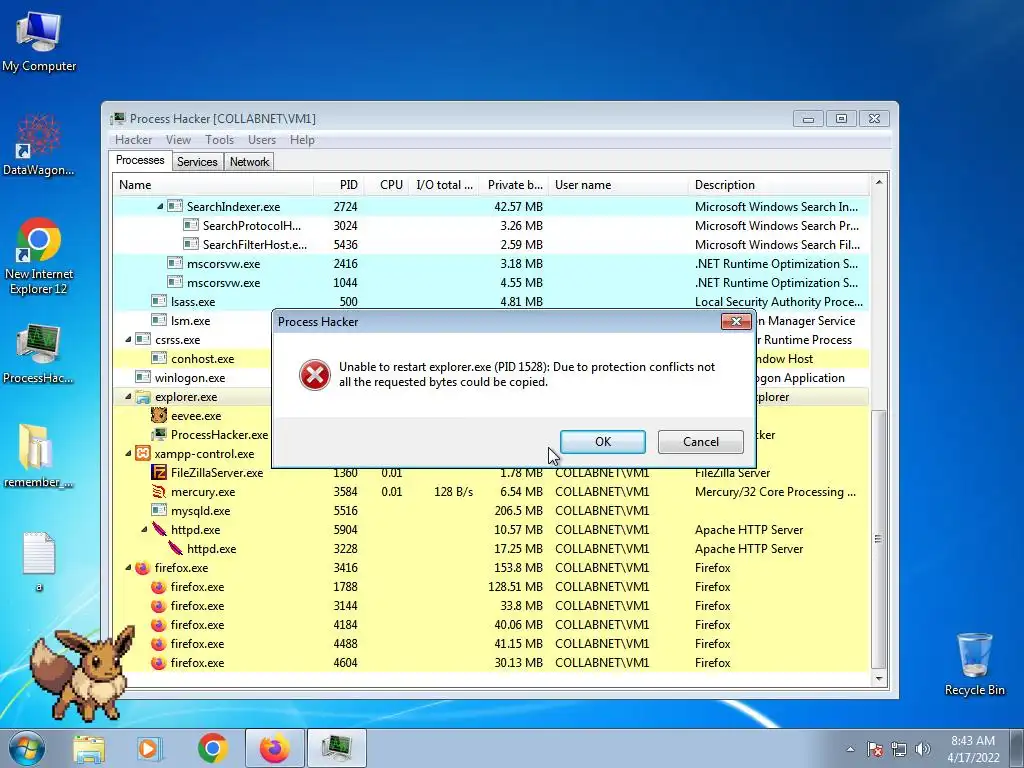This screenshot has width=1024, height=768.
Task: Click the volume icon in system tray
Action: point(923,749)
